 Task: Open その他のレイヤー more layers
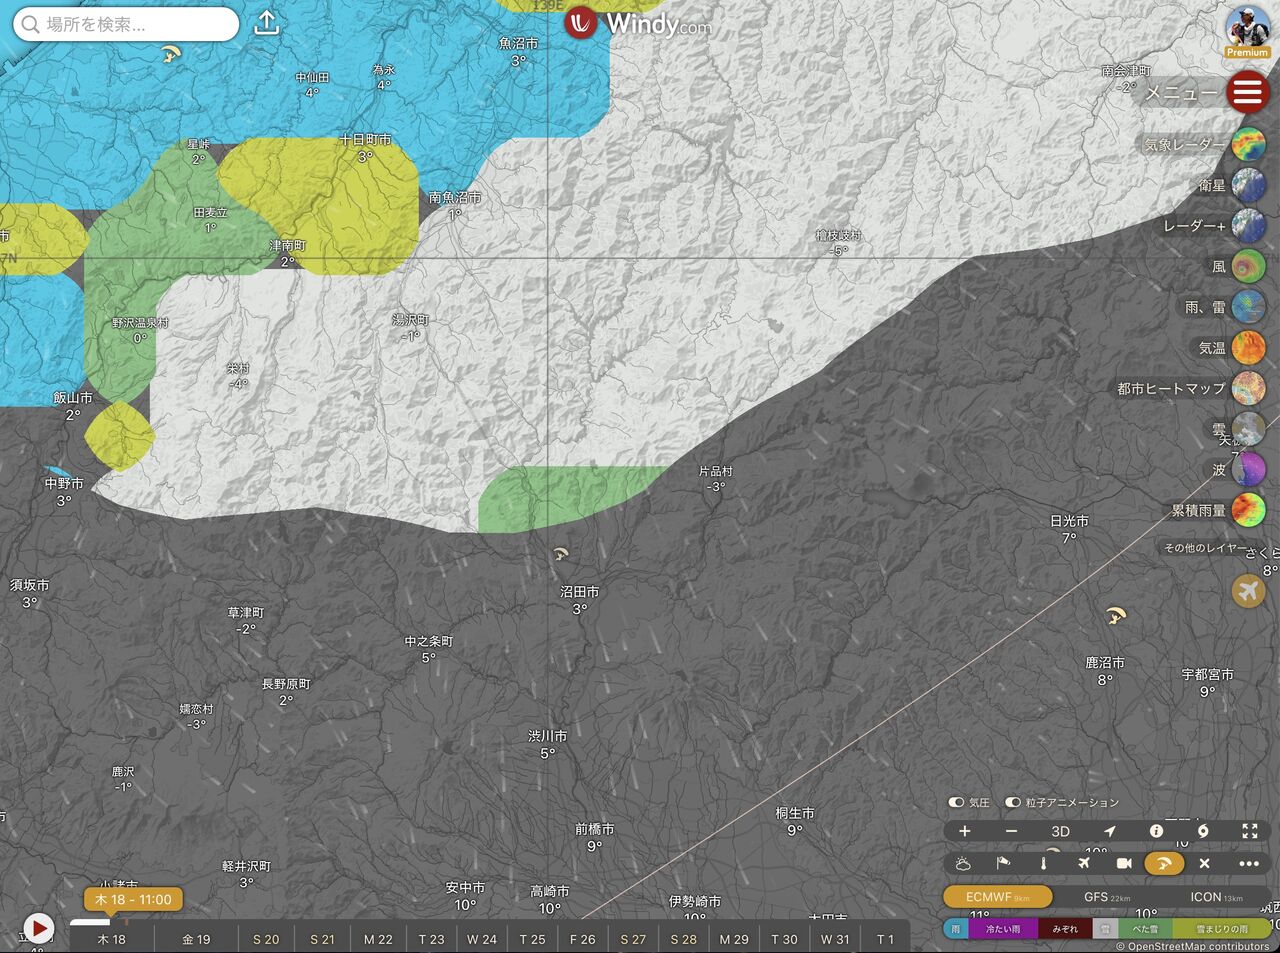point(1205,548)
